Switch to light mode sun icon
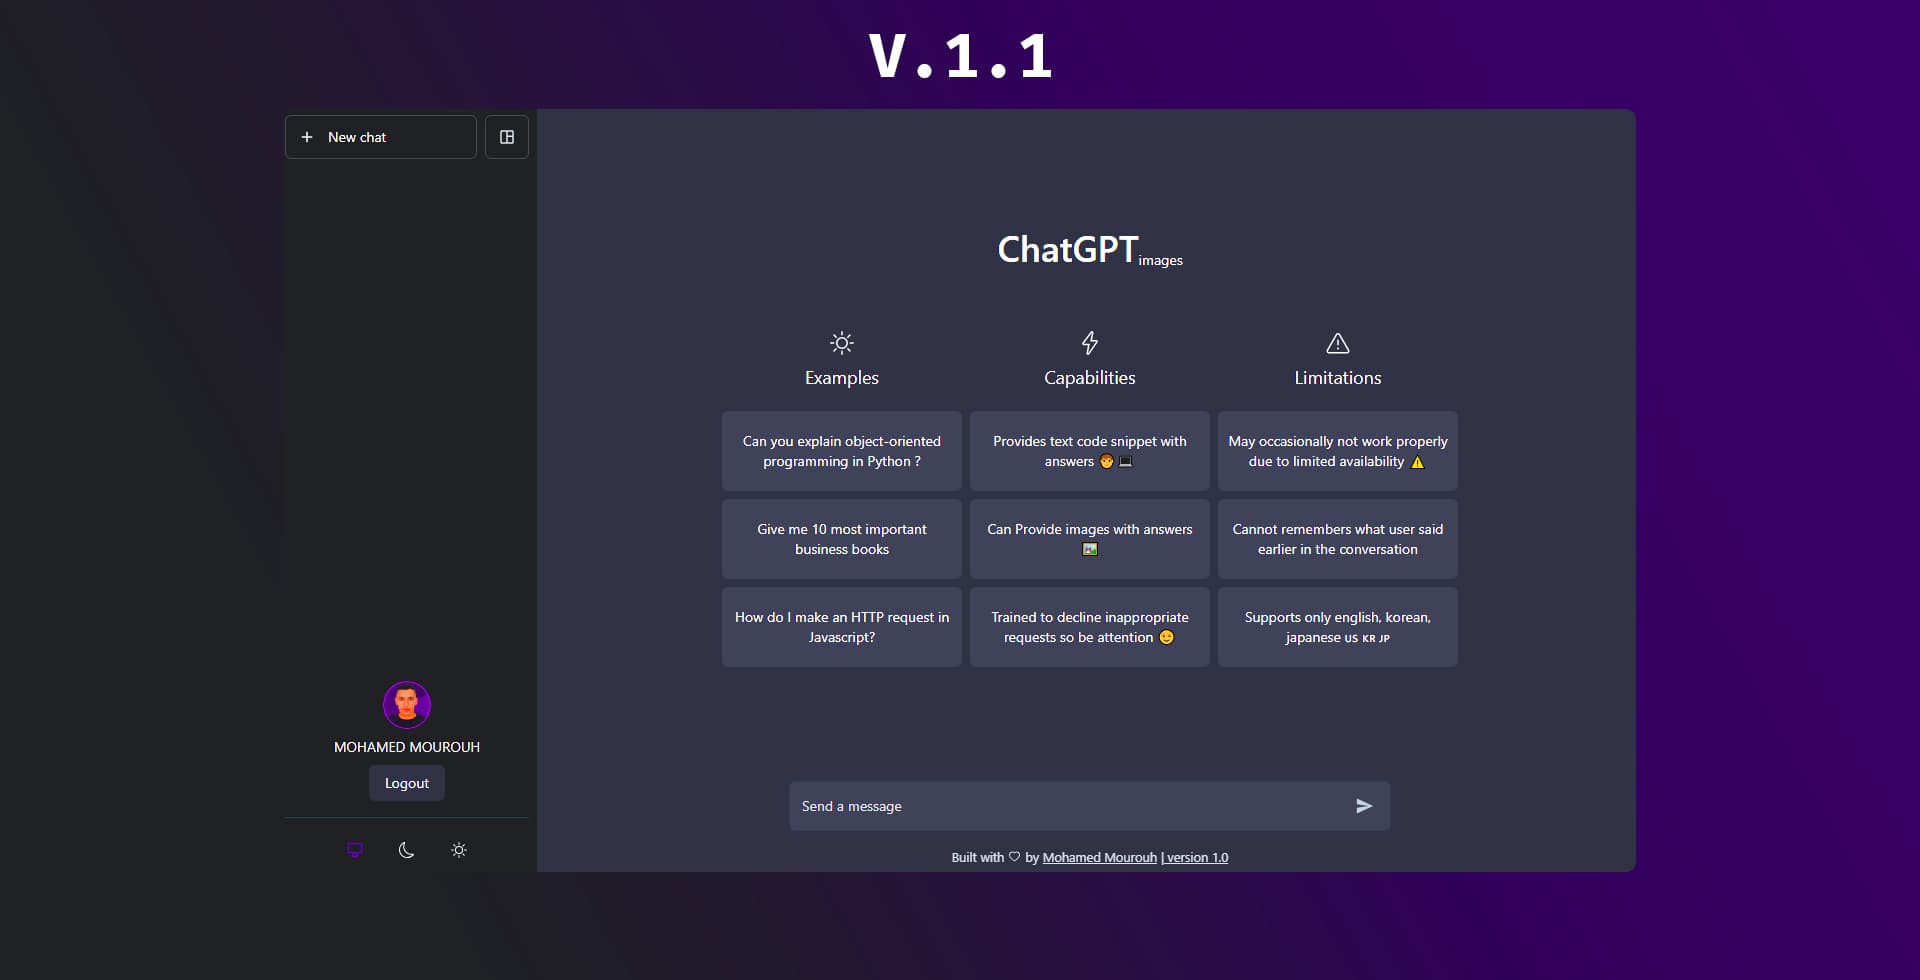The image size is (1920, 980). click(x=459, y=850)
